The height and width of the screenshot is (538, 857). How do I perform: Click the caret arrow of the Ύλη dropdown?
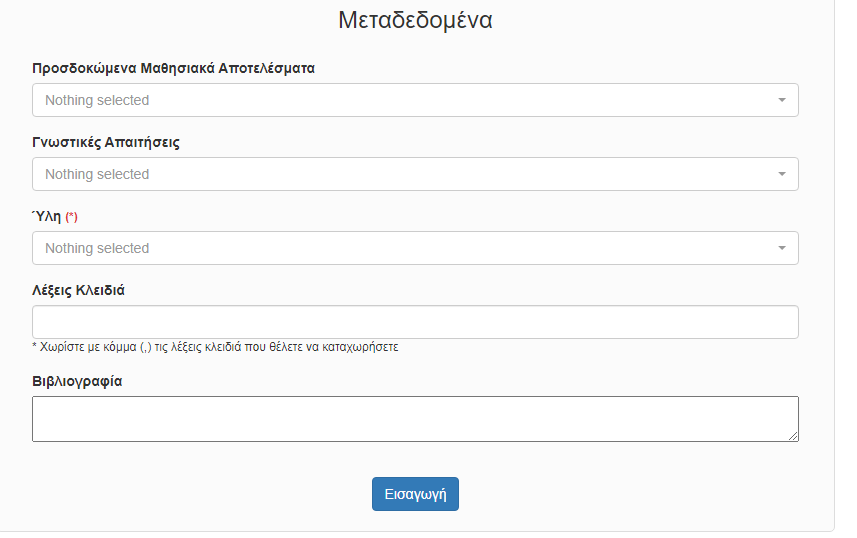coord(782,248)
